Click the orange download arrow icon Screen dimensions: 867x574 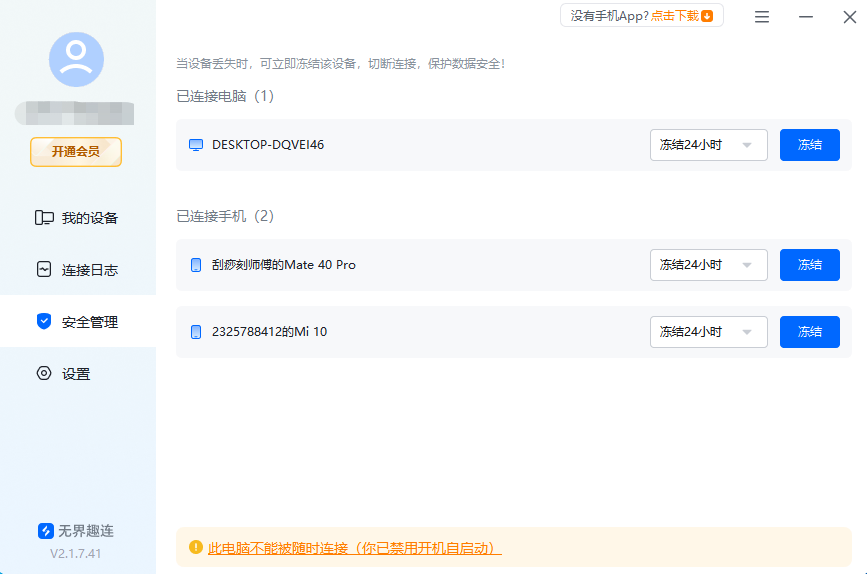tap(707, 16)
